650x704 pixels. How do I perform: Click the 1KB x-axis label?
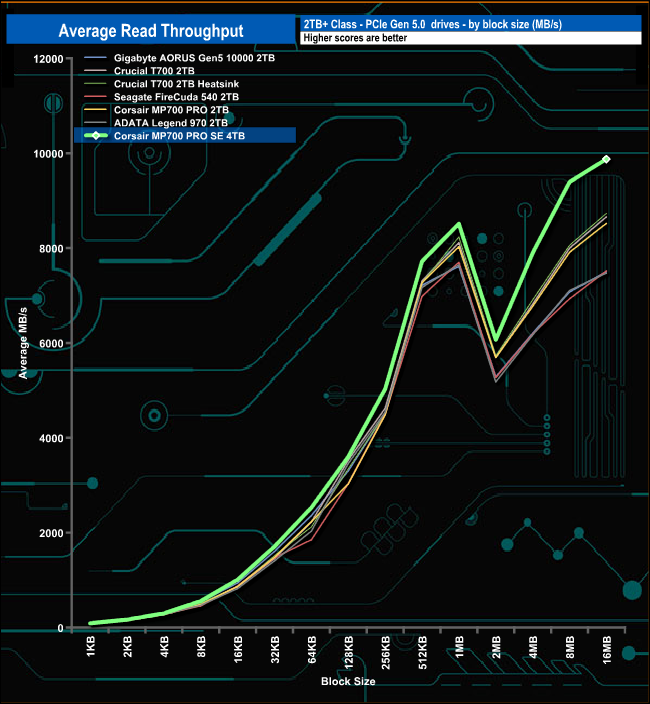pyautogui.click(x=91, y=647)
